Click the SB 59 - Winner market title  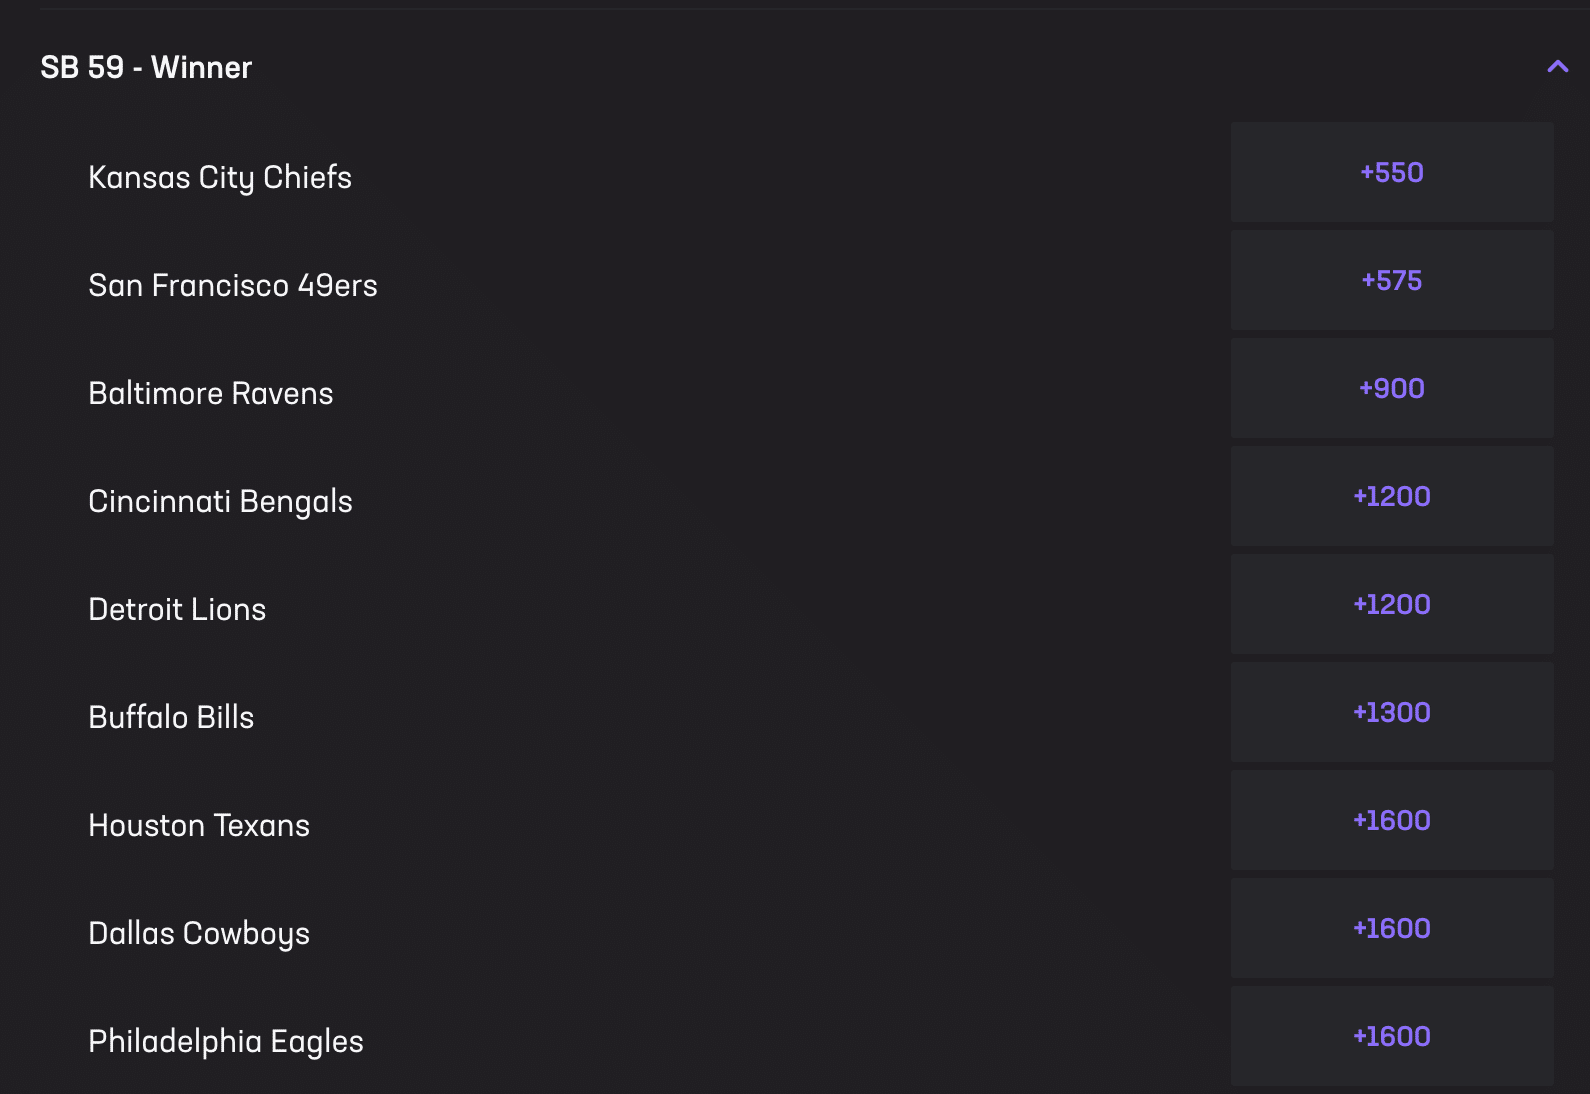(145, 67)
